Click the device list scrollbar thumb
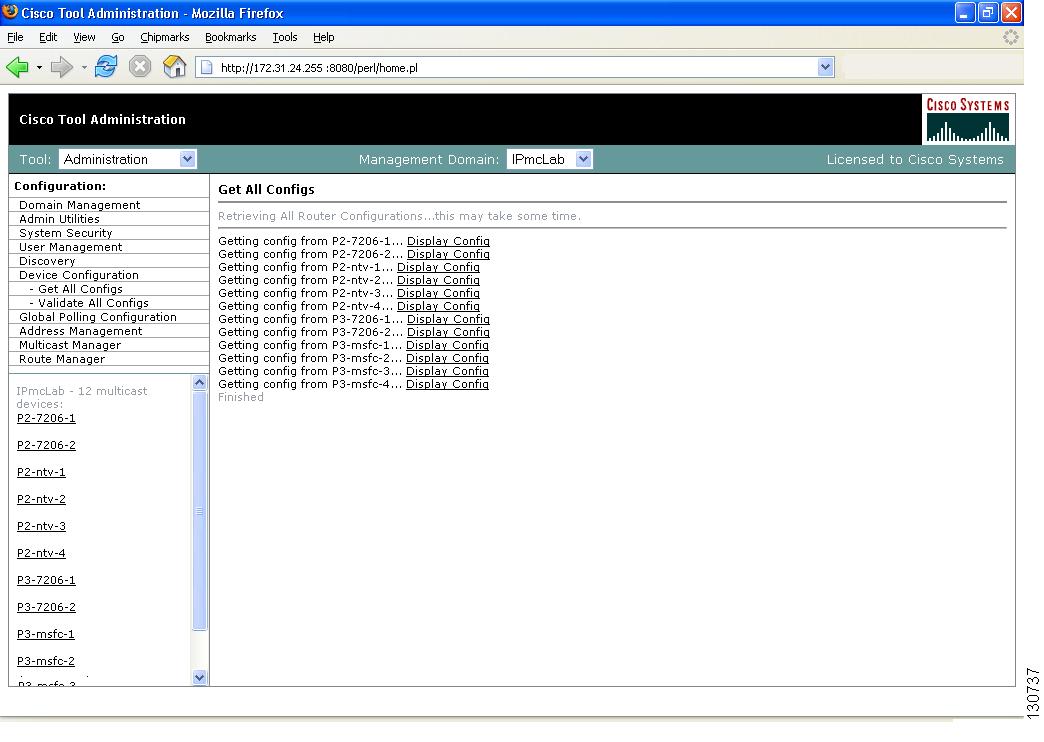The image size is (1044, 742). tap(199, 511)
